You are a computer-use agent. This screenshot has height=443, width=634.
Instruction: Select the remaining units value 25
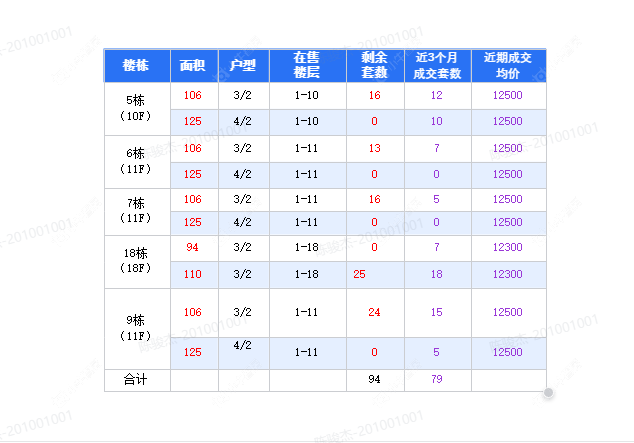click(360, 274)
